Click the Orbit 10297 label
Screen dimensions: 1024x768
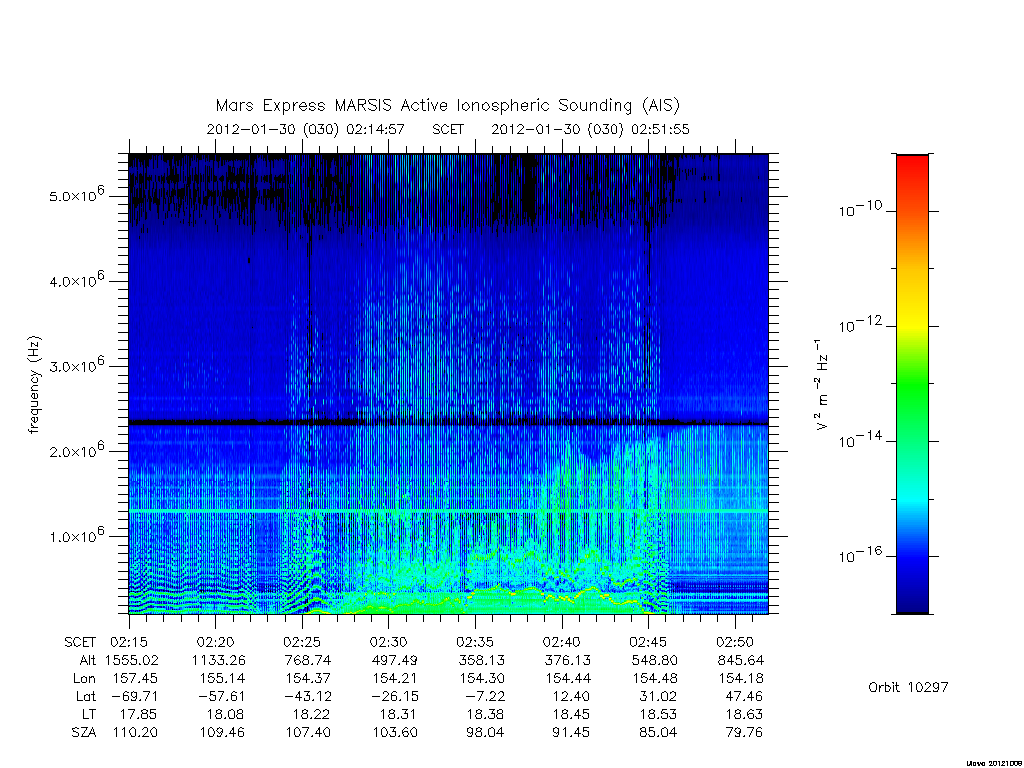pyautogui.click(x=908, y=687)
